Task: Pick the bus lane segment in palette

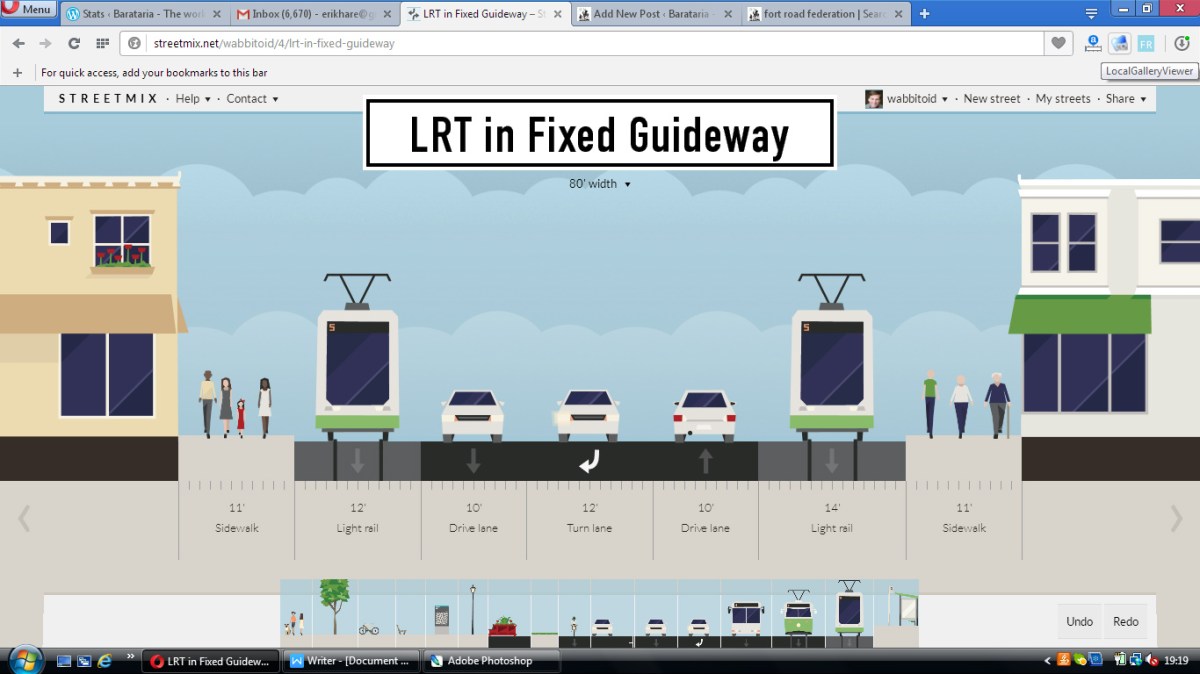Action: (746, 618)
